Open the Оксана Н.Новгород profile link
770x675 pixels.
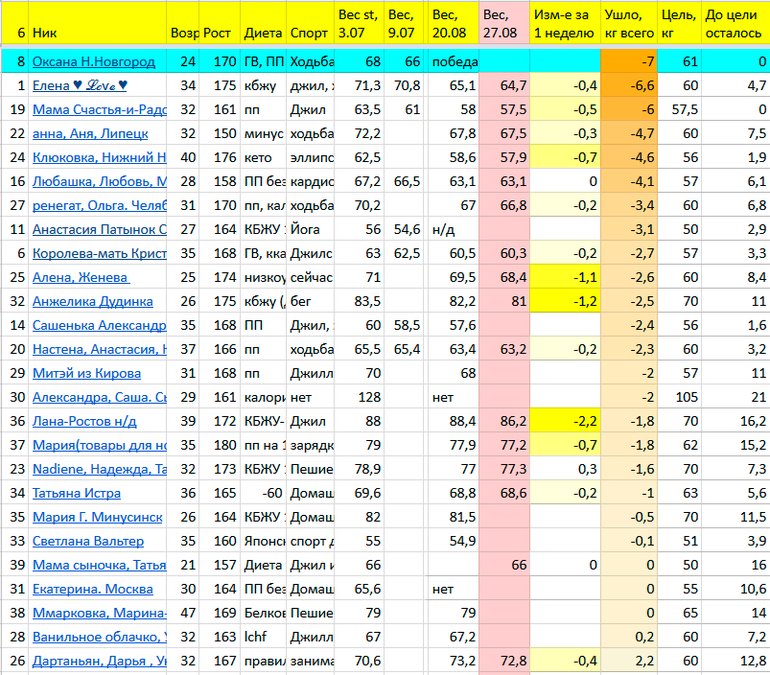(93, 62)
